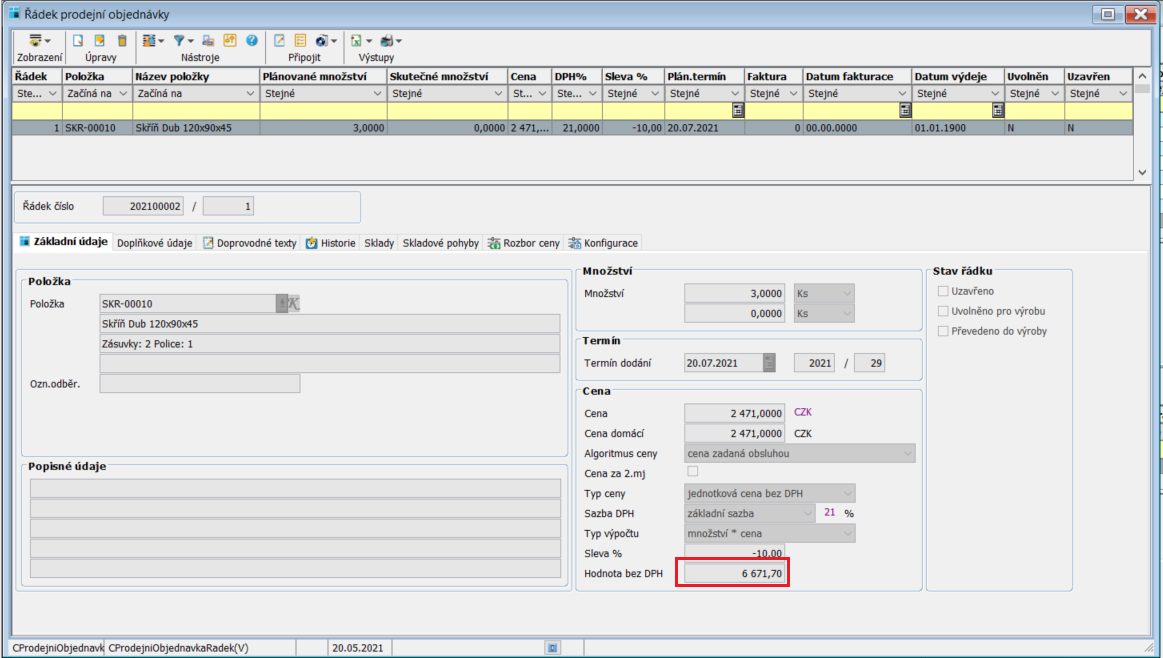Open the Typ ceny combo box

point(847,494)
